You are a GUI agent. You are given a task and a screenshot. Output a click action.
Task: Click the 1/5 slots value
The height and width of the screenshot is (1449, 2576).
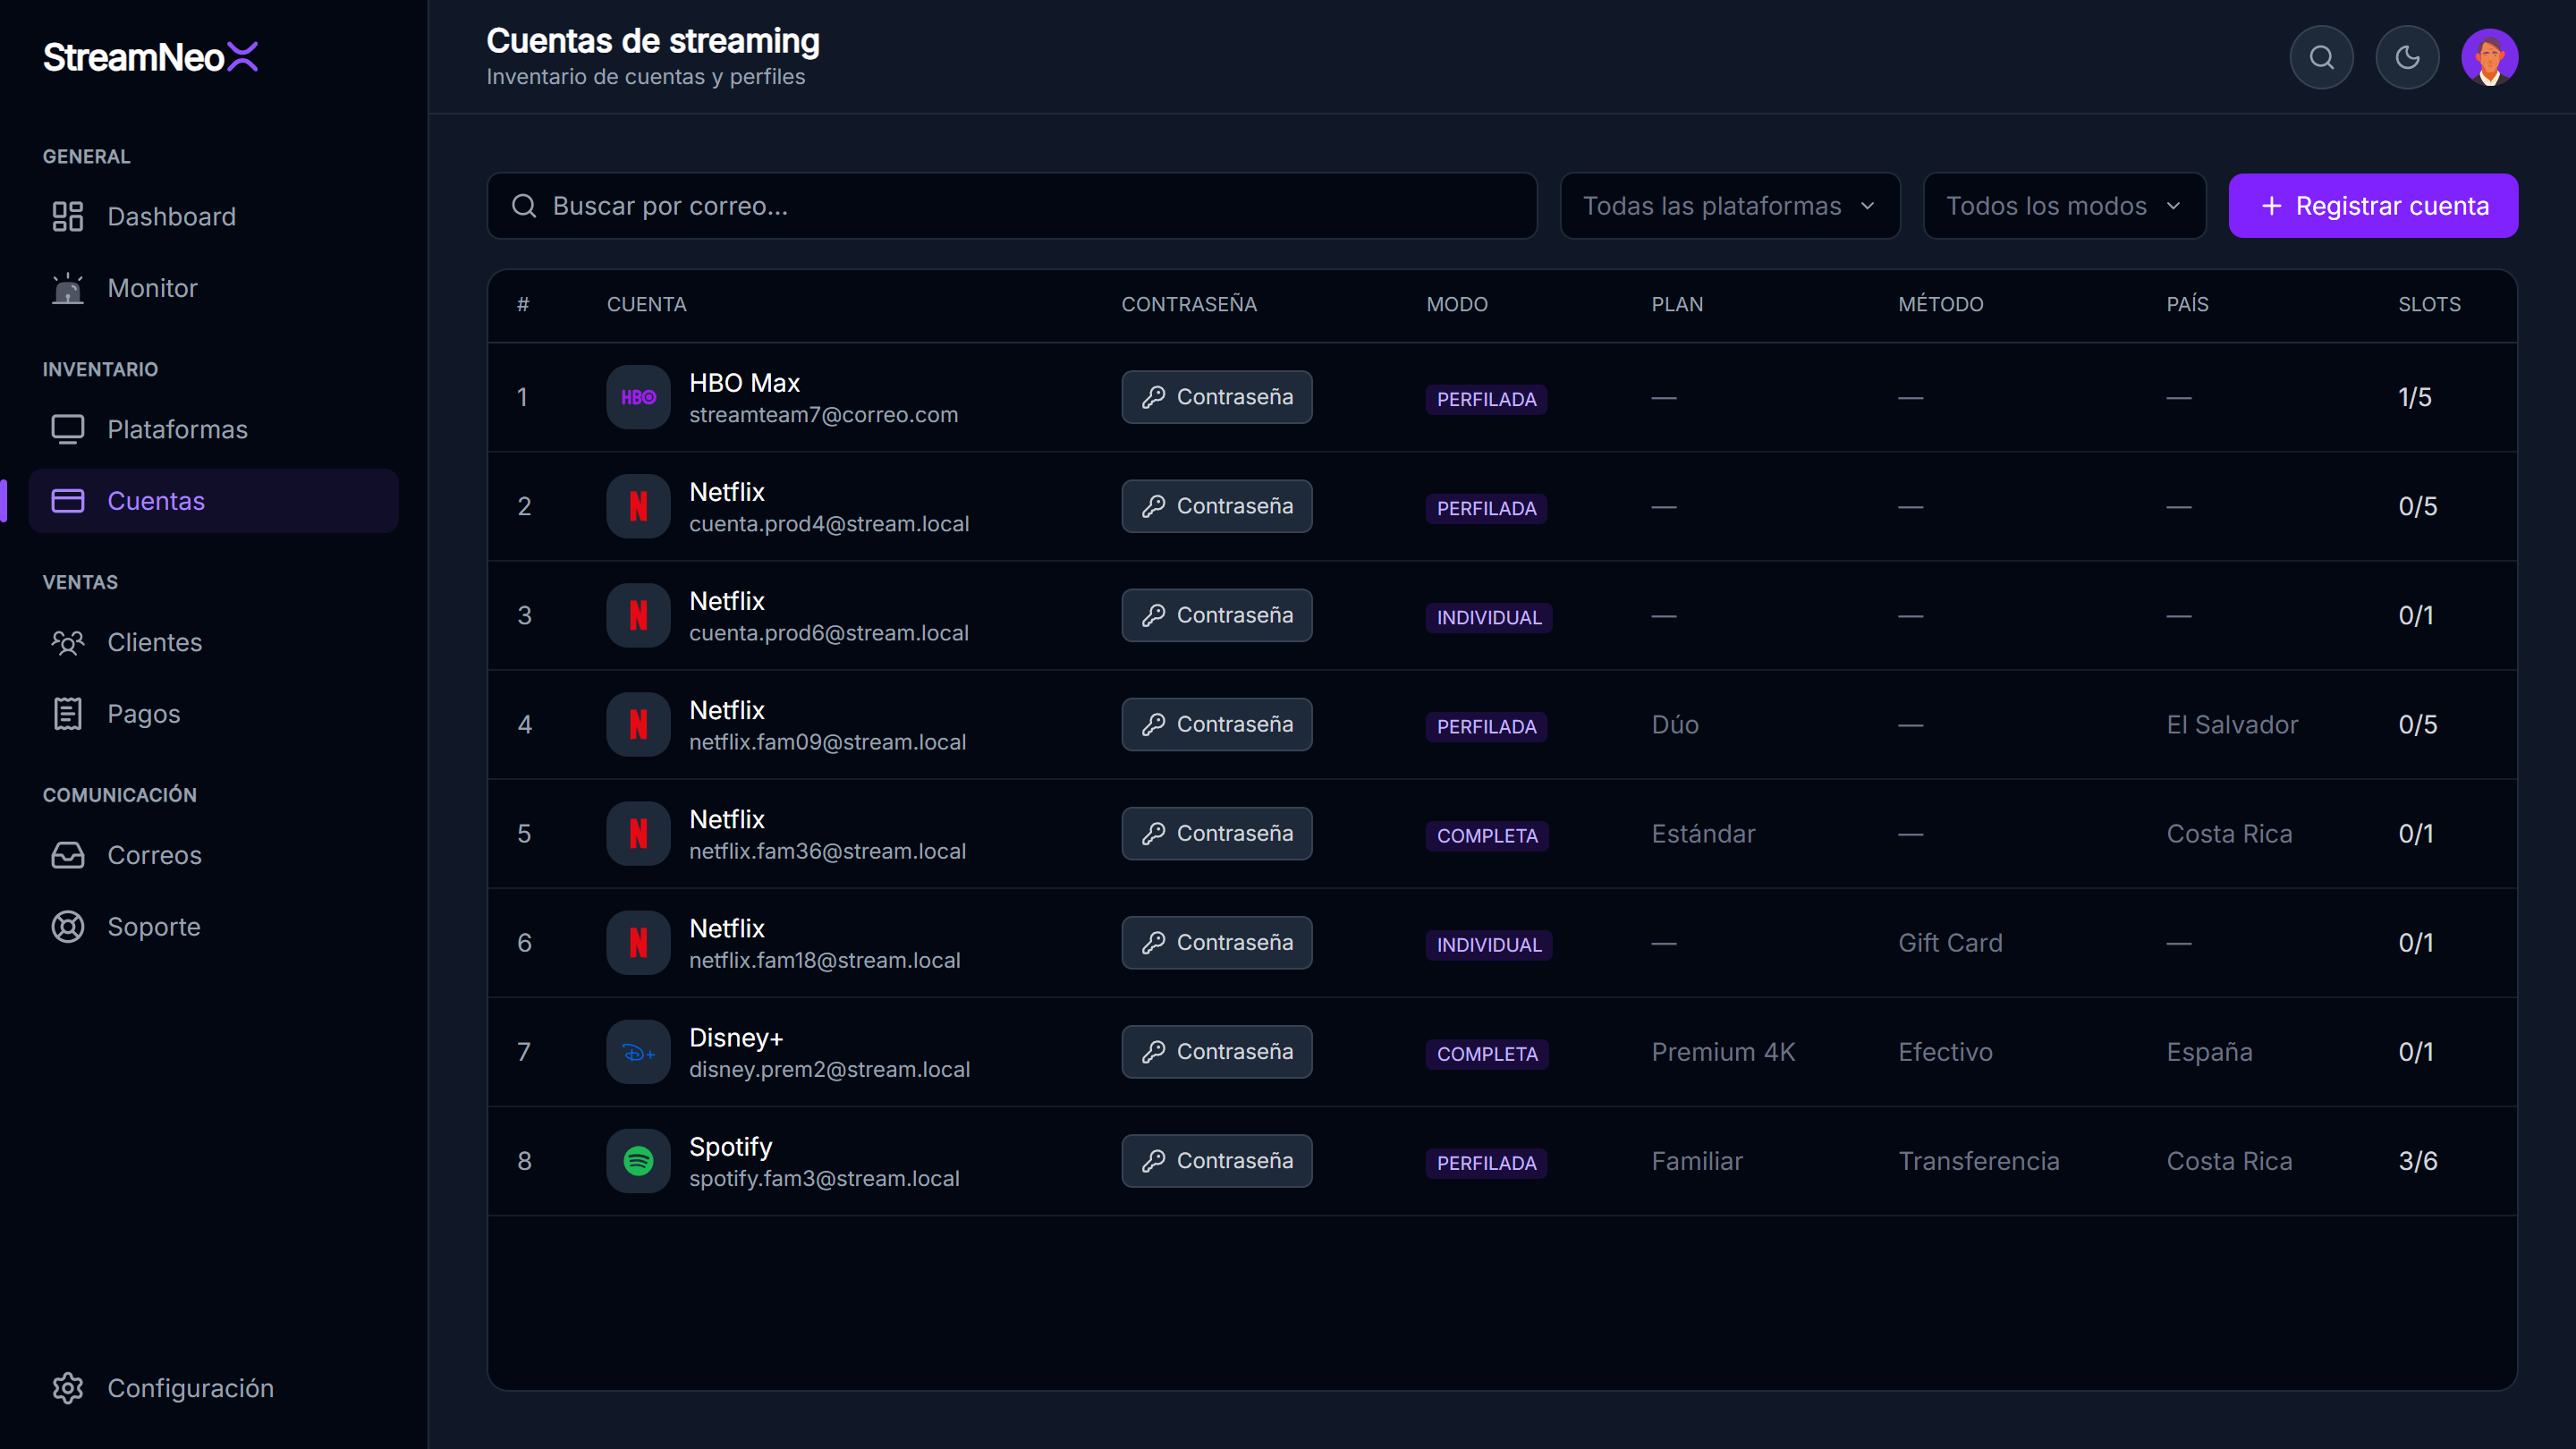[x=2414, y=397]
